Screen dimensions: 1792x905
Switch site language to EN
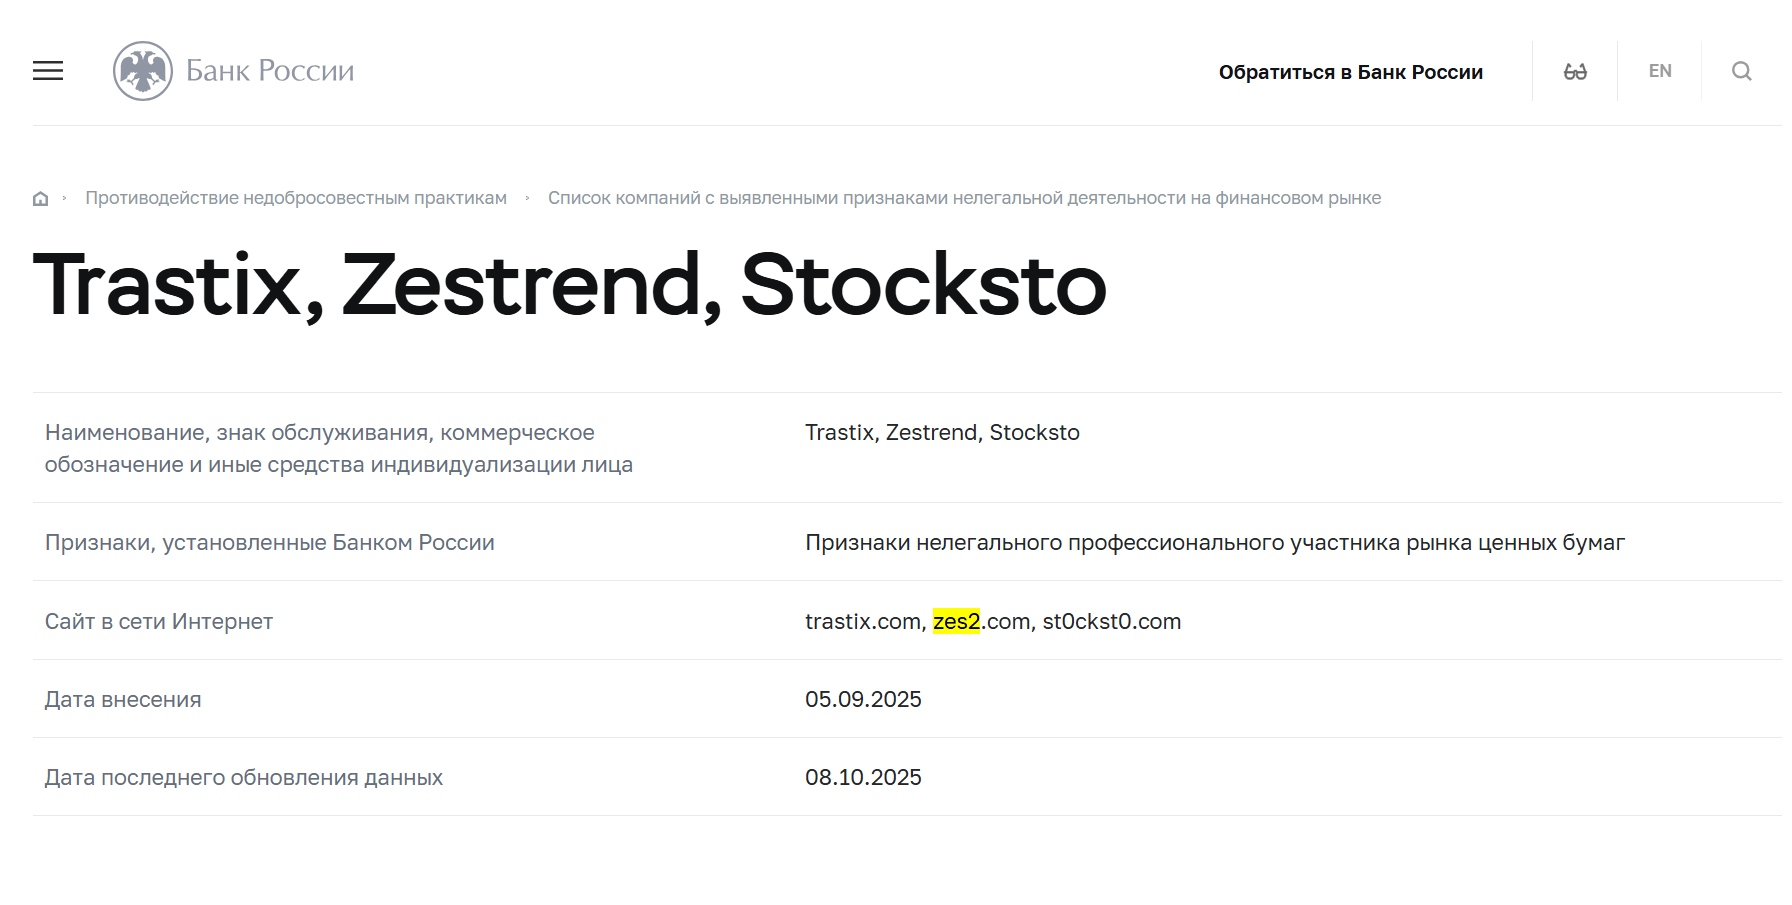click(1660, 71)
